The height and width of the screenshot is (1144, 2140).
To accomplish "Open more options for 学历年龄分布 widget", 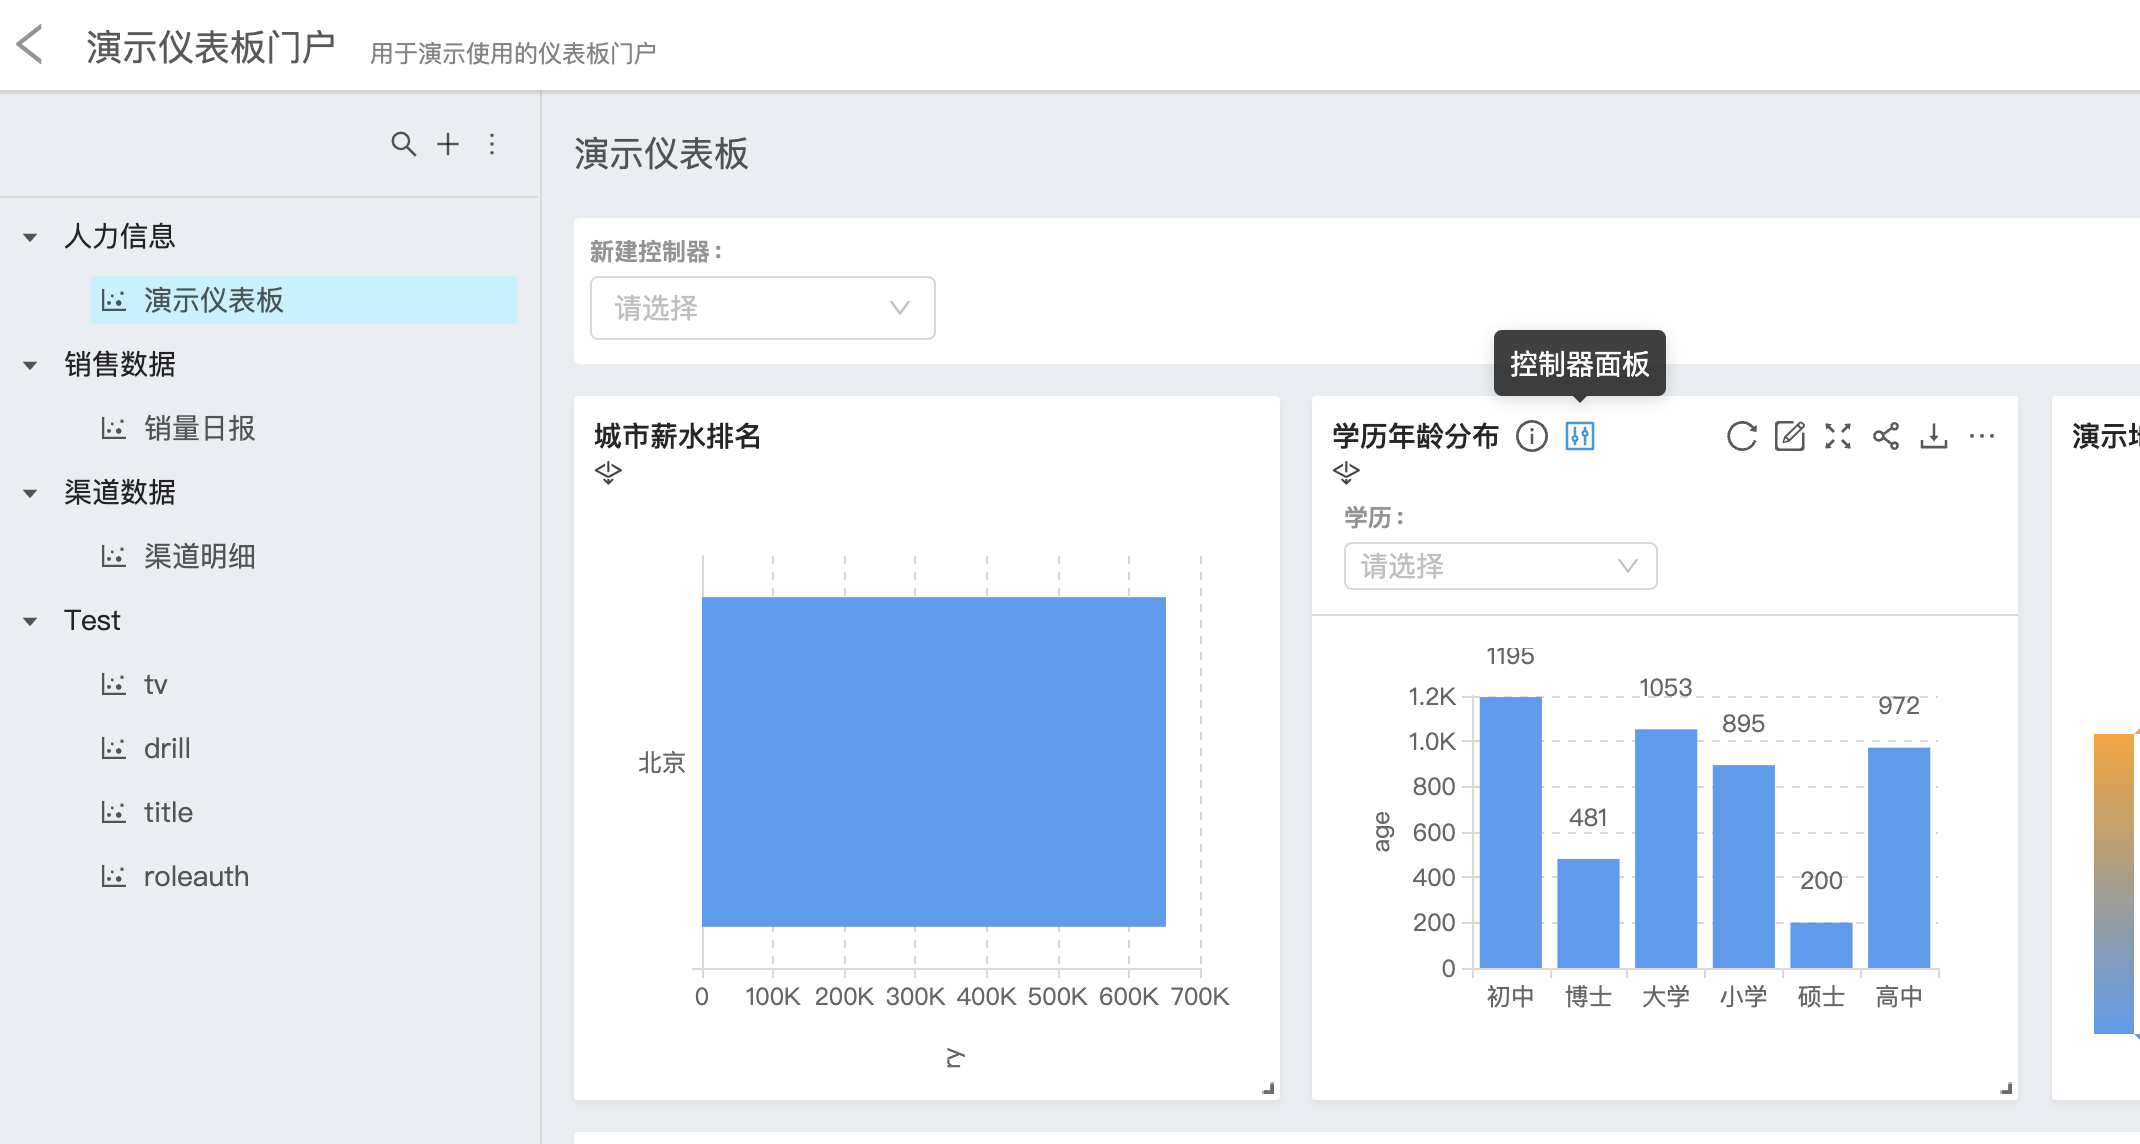I will (1981, 436).
